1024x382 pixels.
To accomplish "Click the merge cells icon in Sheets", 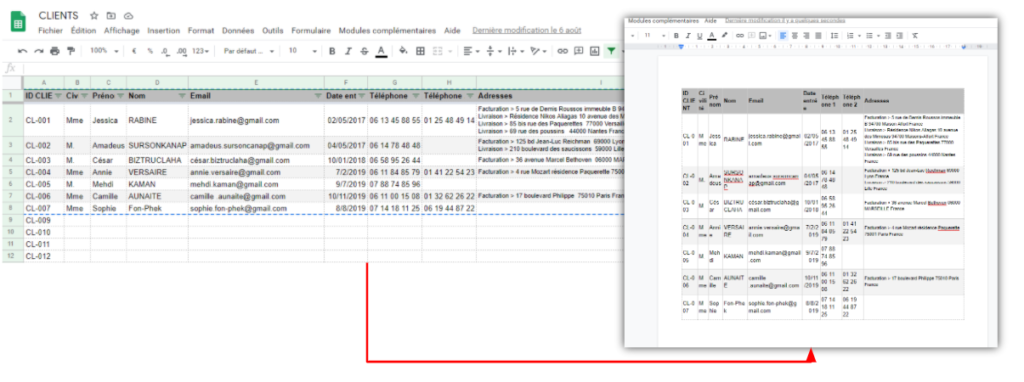I will 438,51.
